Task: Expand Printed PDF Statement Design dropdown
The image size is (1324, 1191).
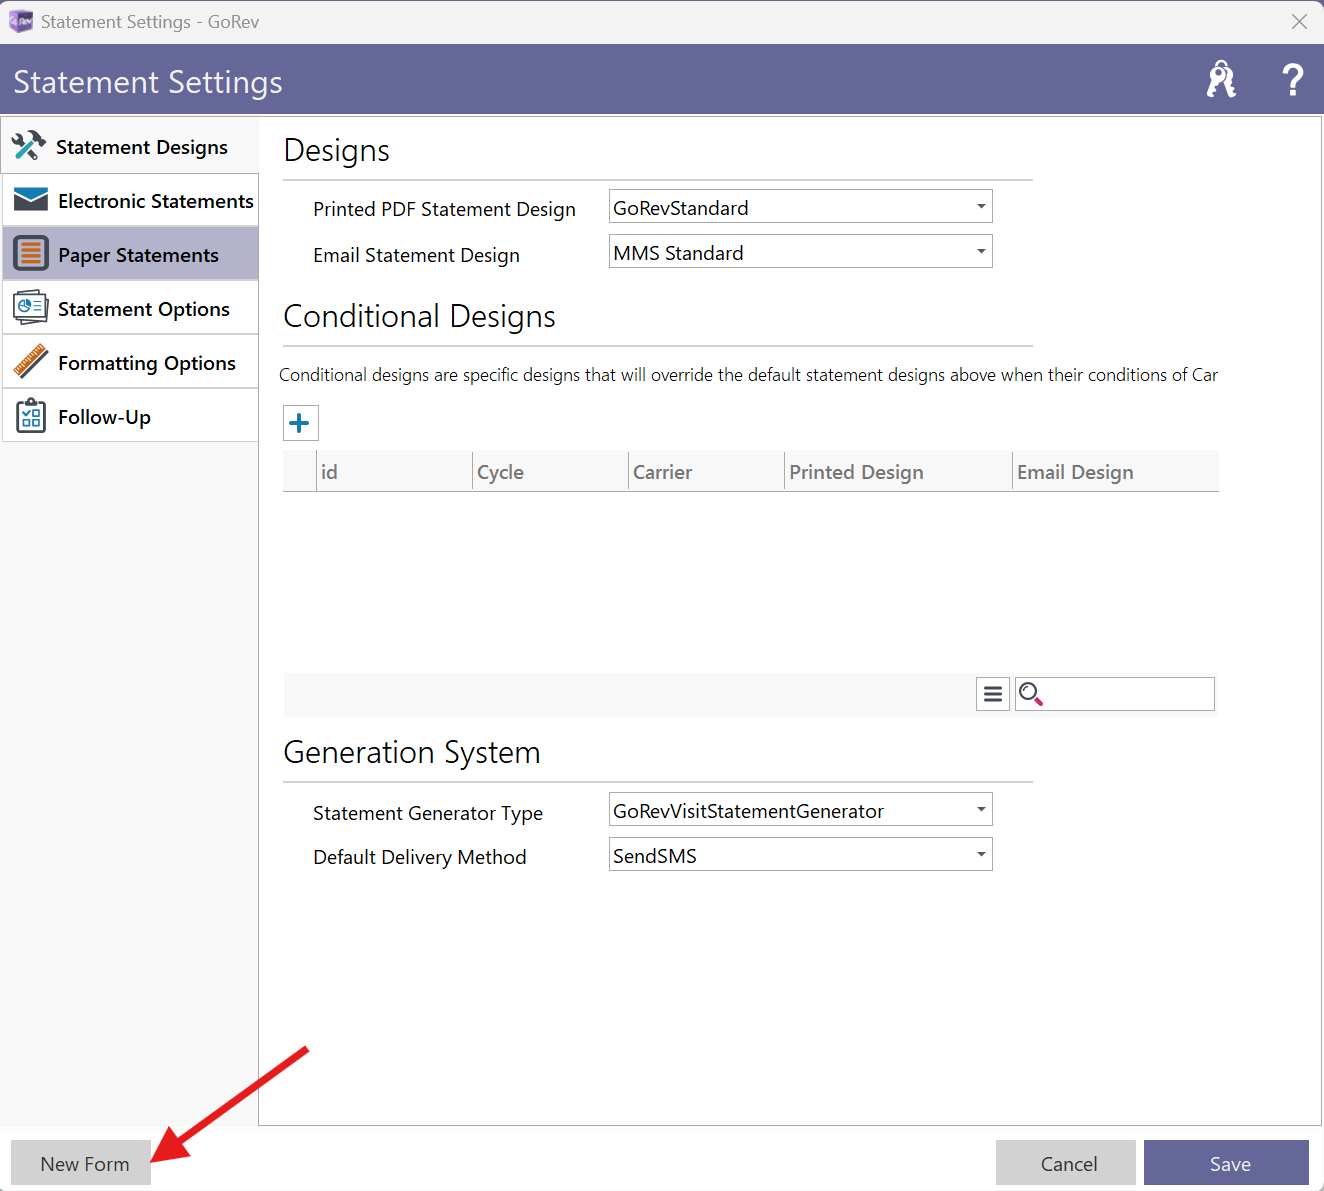Action: coord(980,207)
